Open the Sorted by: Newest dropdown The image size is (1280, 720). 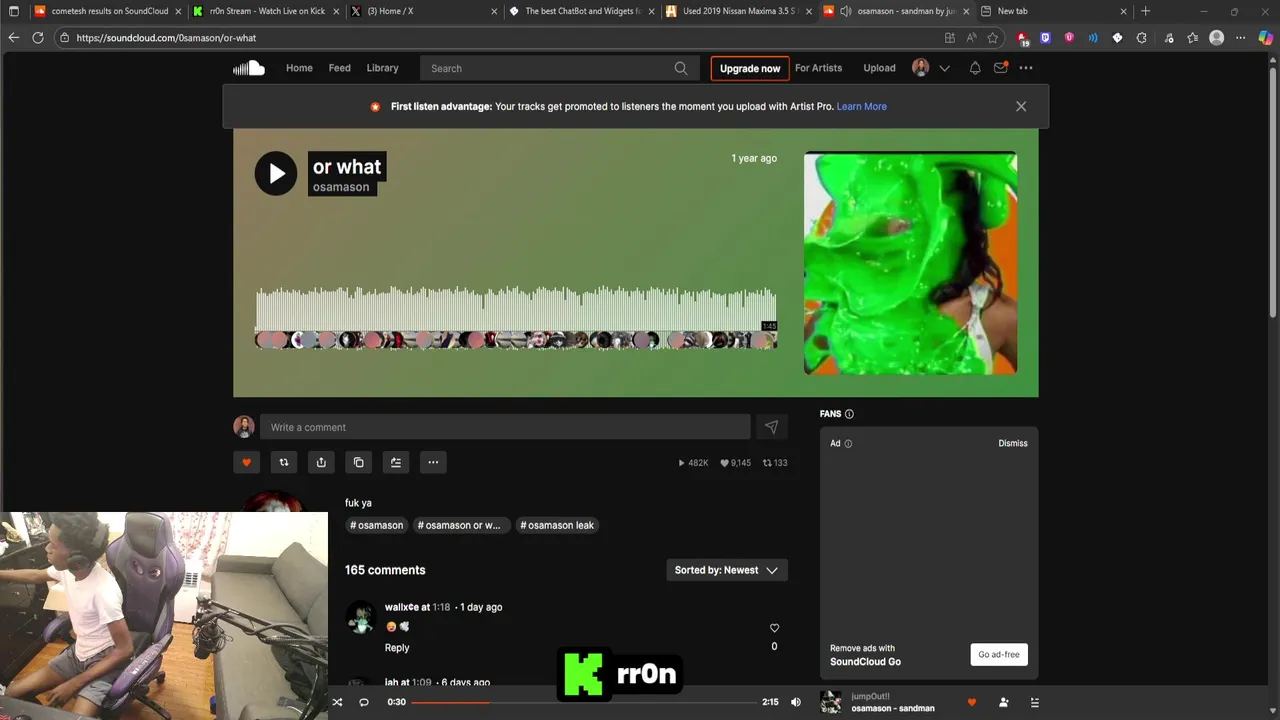(727, 570)
